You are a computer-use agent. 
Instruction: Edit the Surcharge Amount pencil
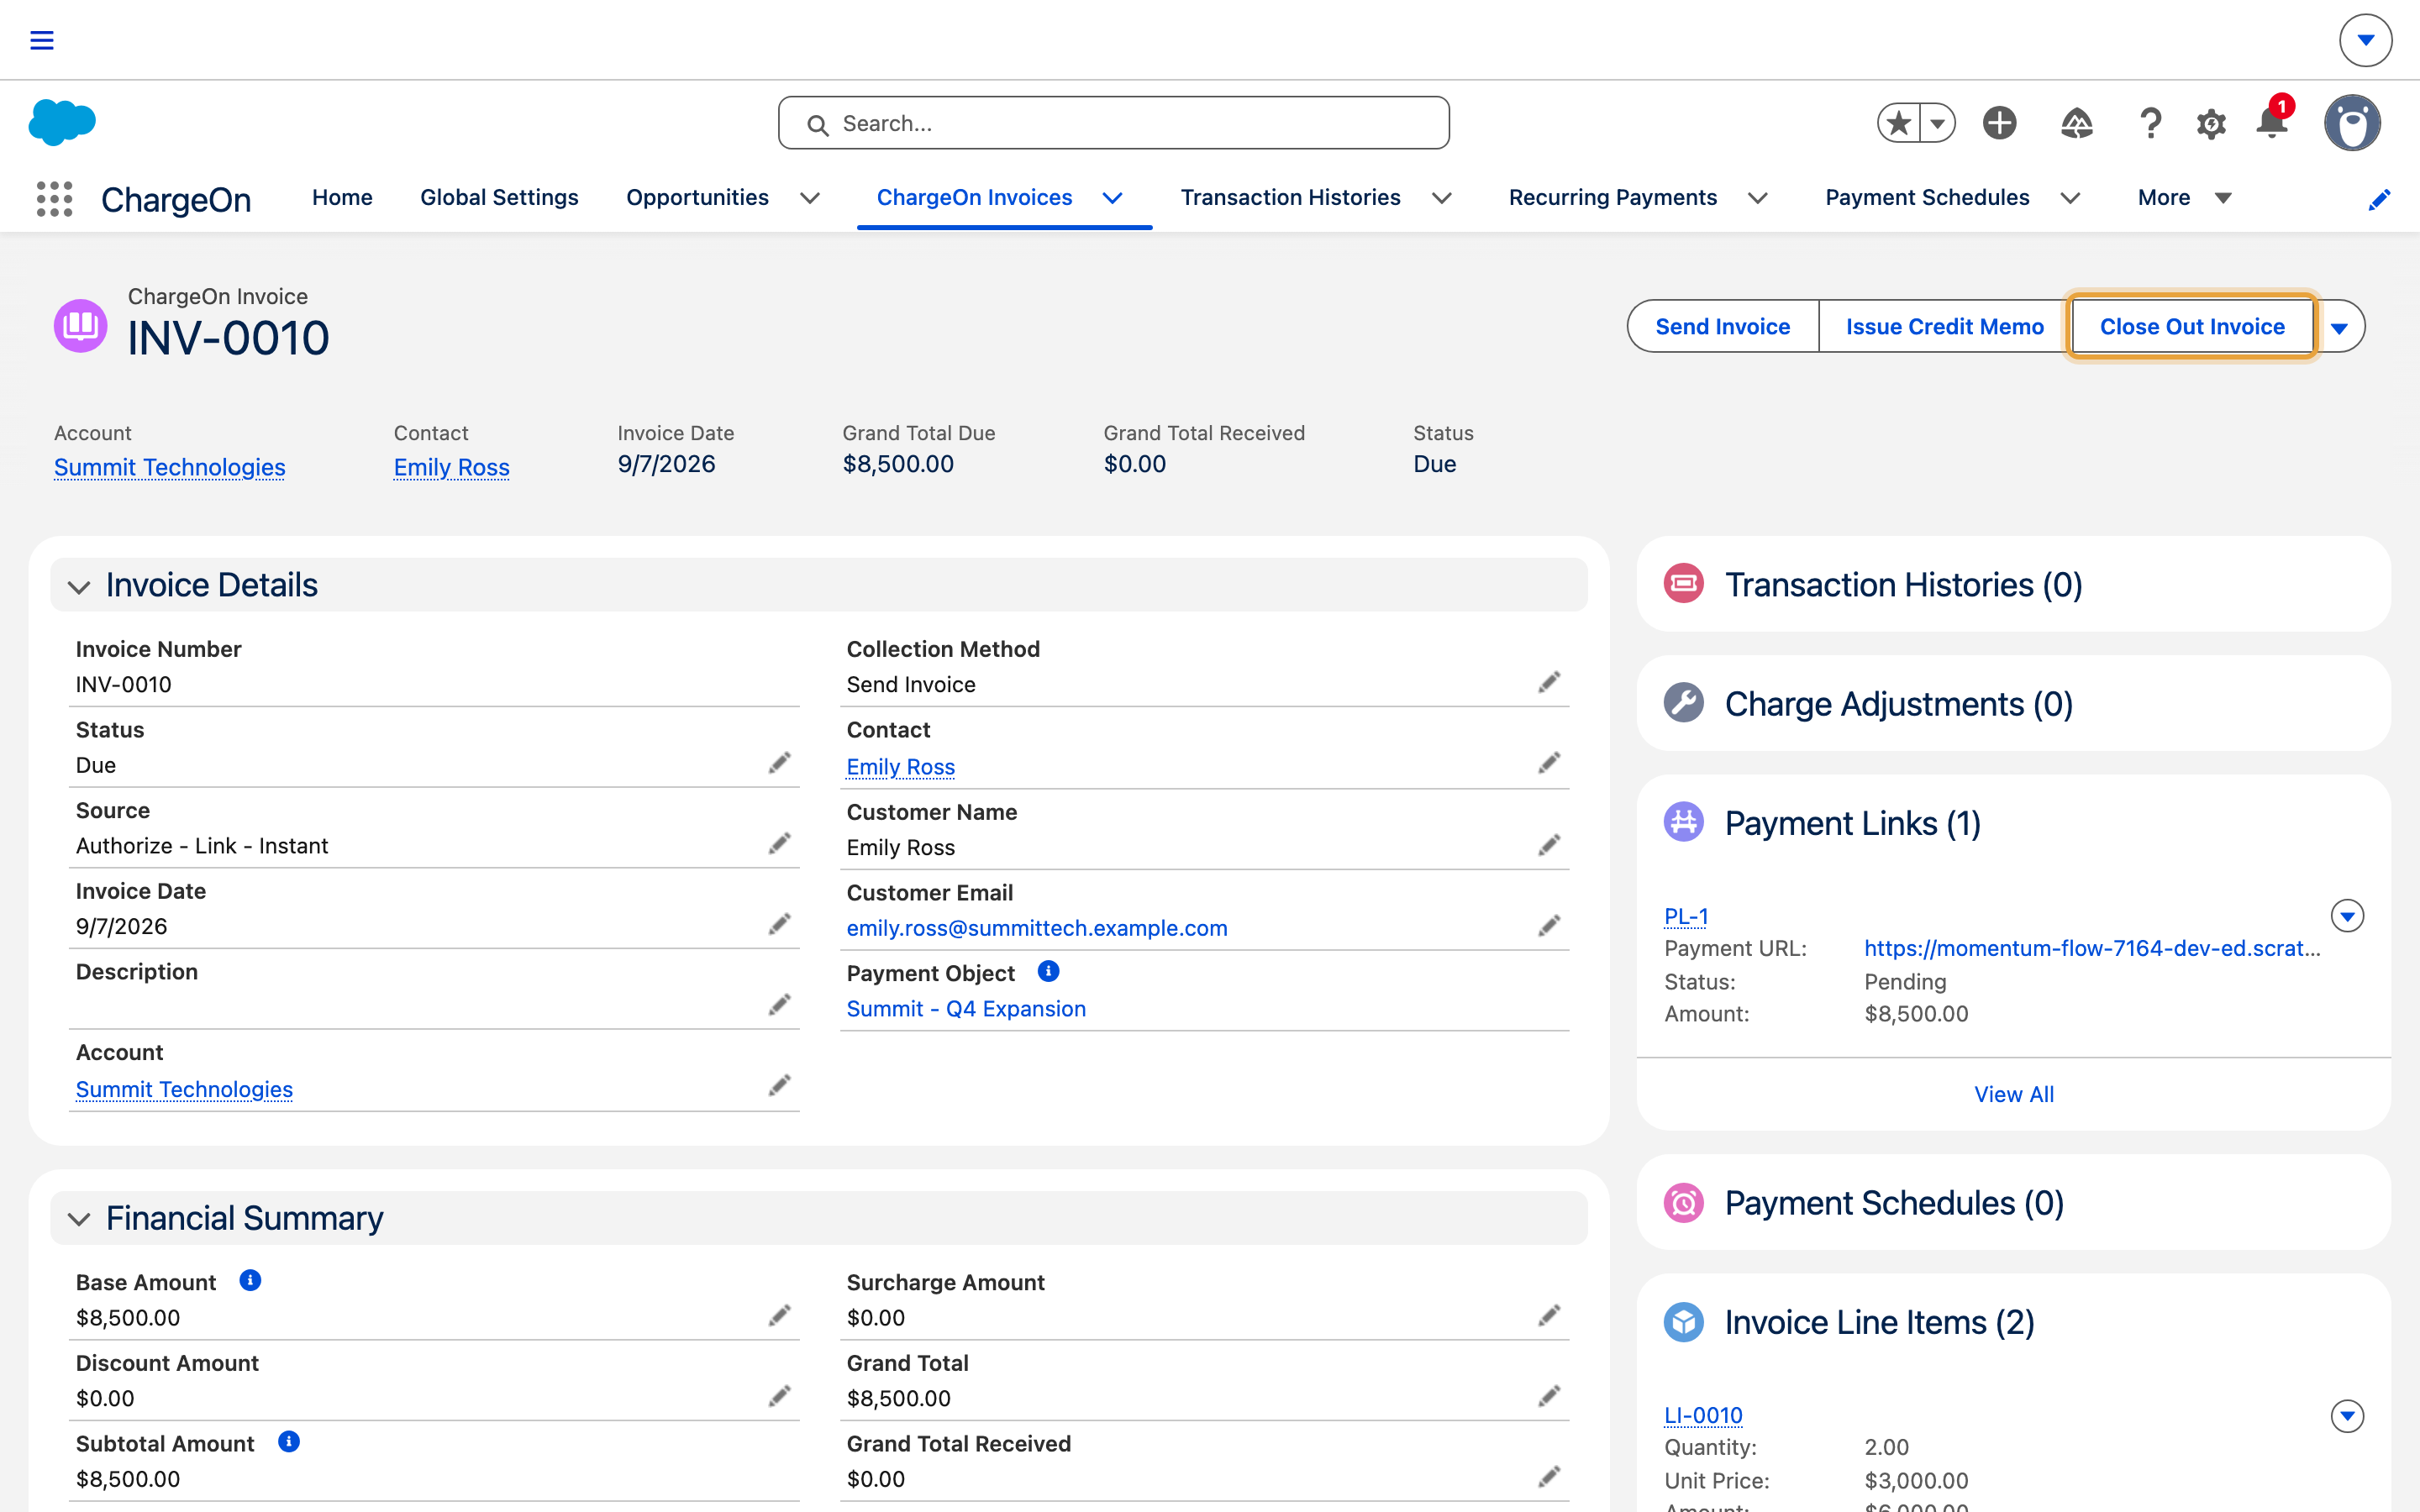point(1550,1316)
